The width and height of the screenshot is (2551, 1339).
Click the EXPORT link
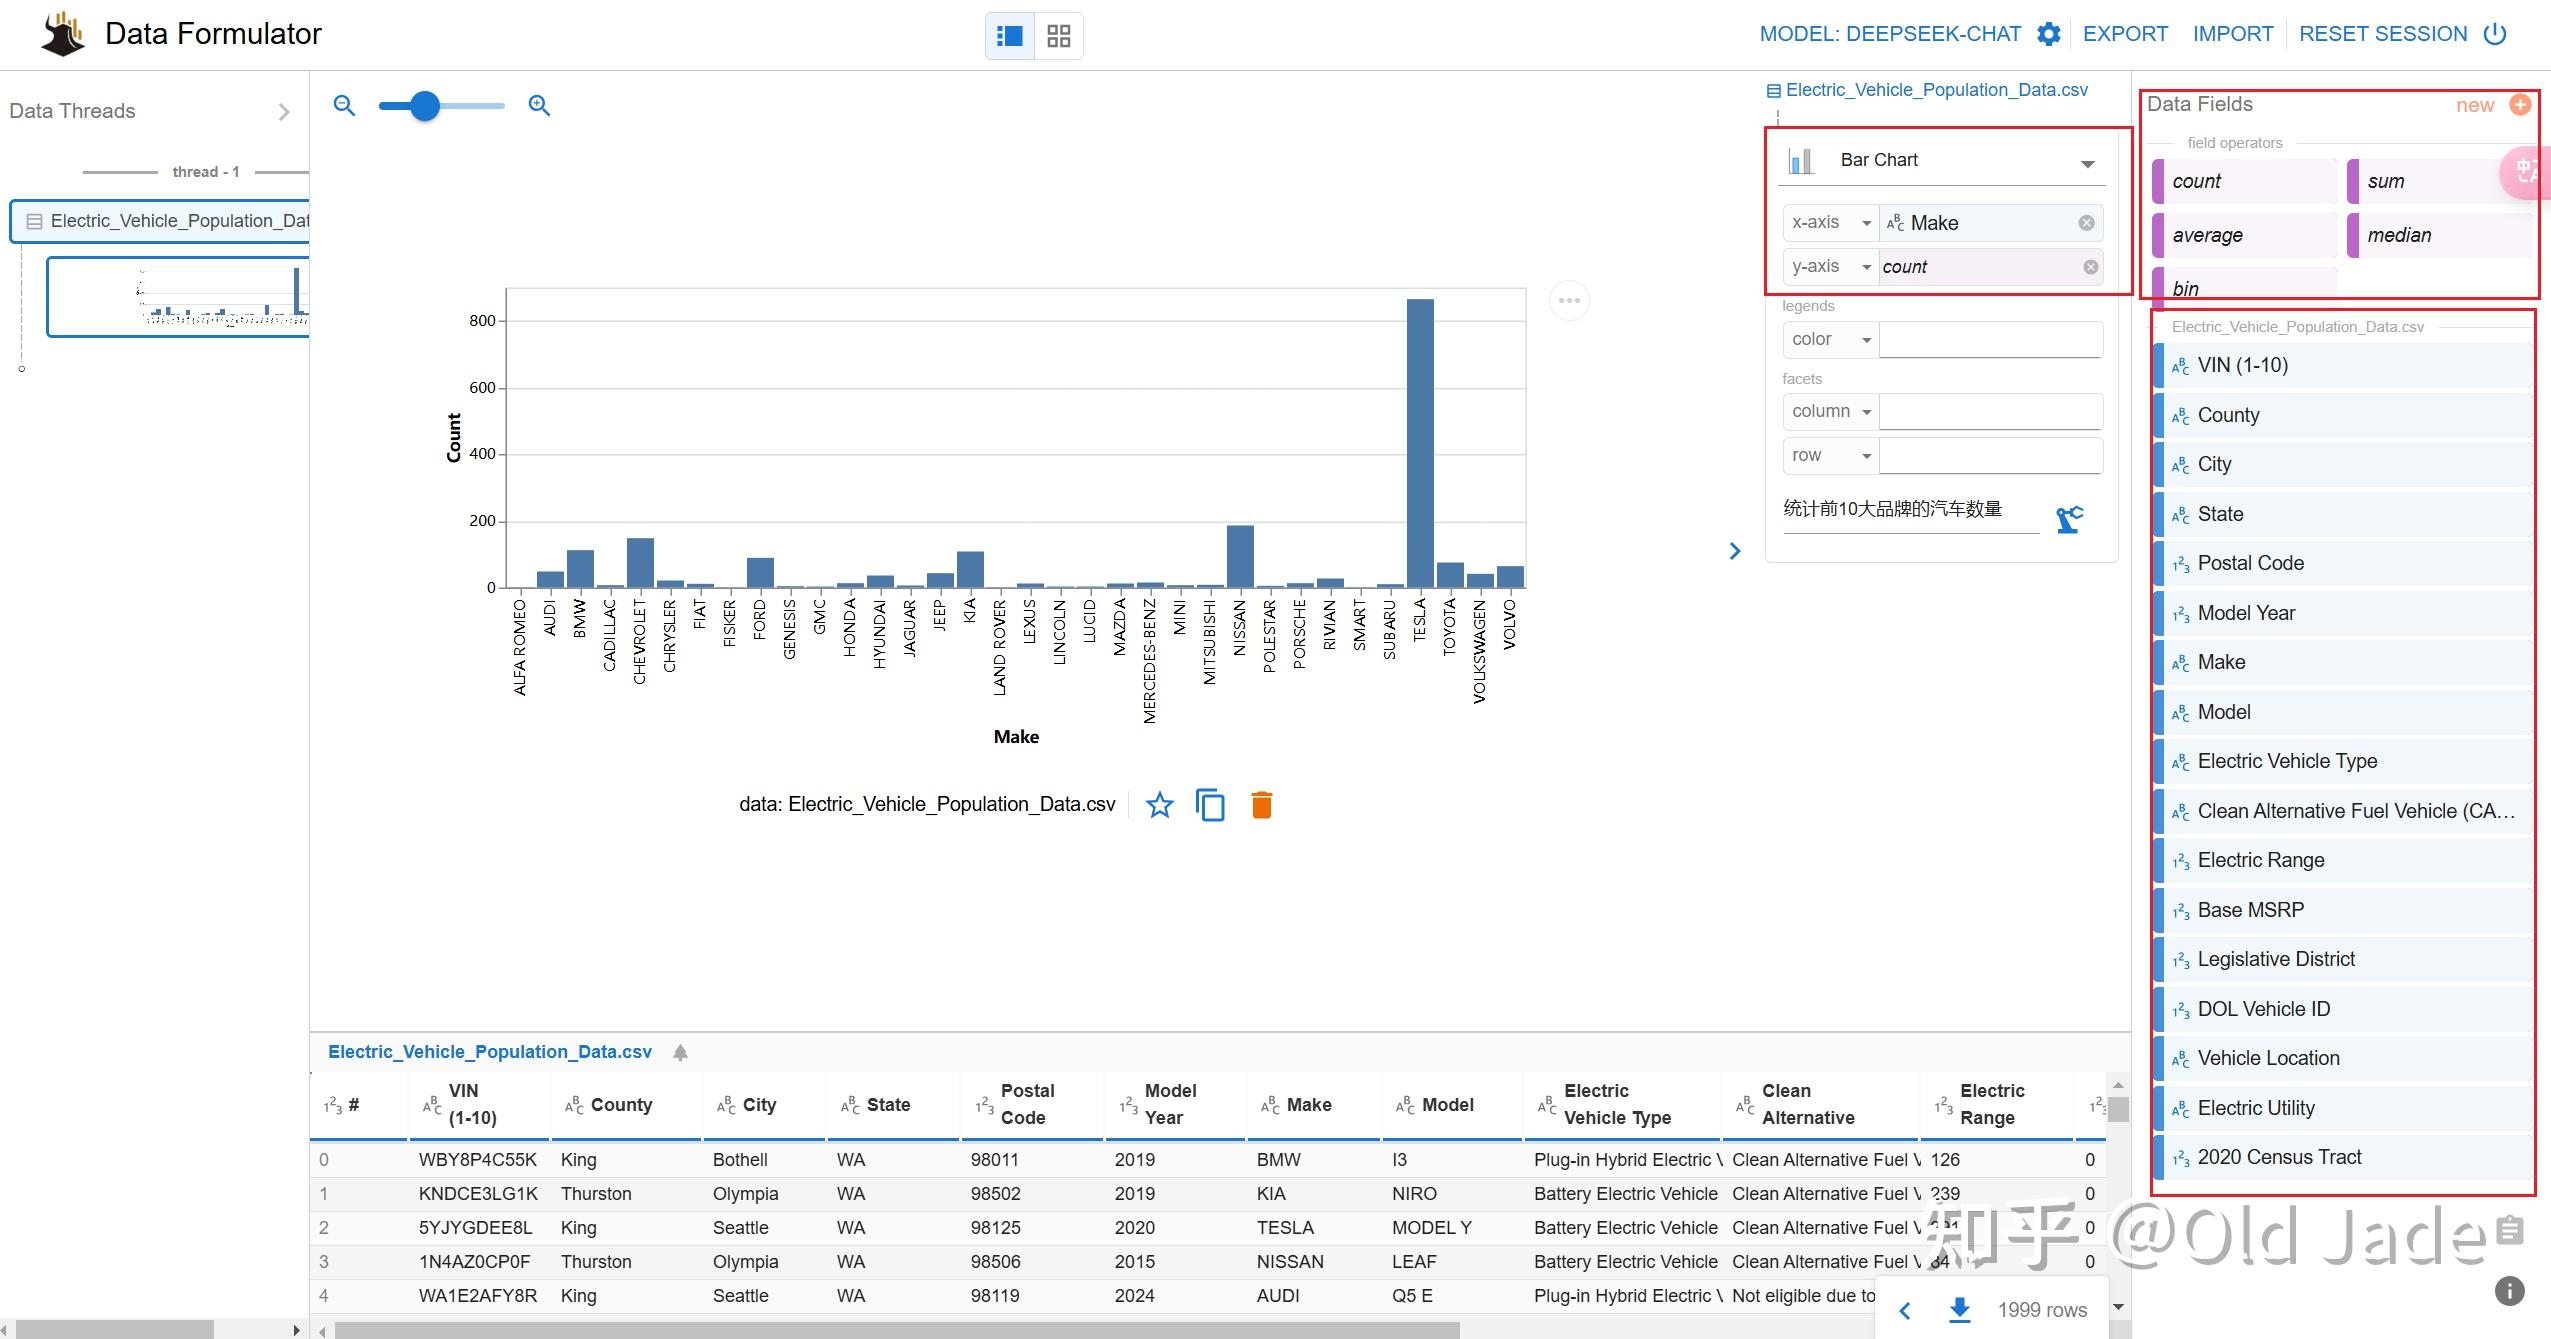pos(2125,33)
